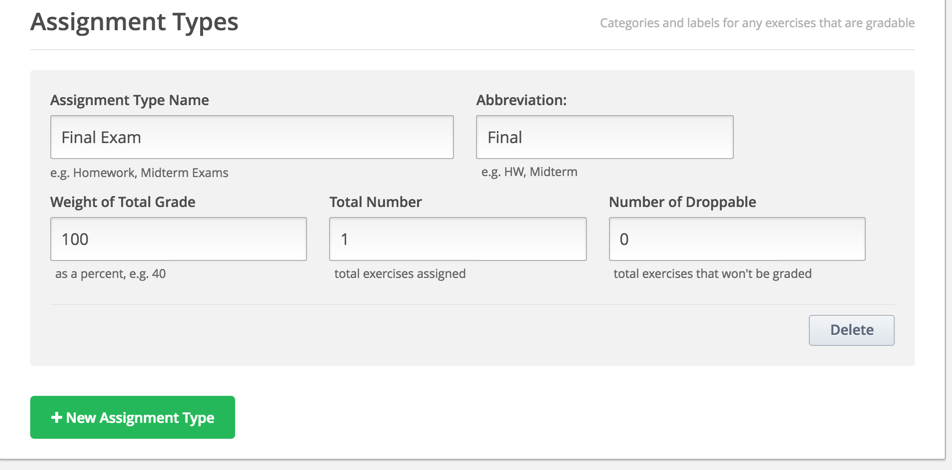Click the 'total exercises assigned' helper text
The height and width of the screenshot is (470, 952).
click(400, 273)
